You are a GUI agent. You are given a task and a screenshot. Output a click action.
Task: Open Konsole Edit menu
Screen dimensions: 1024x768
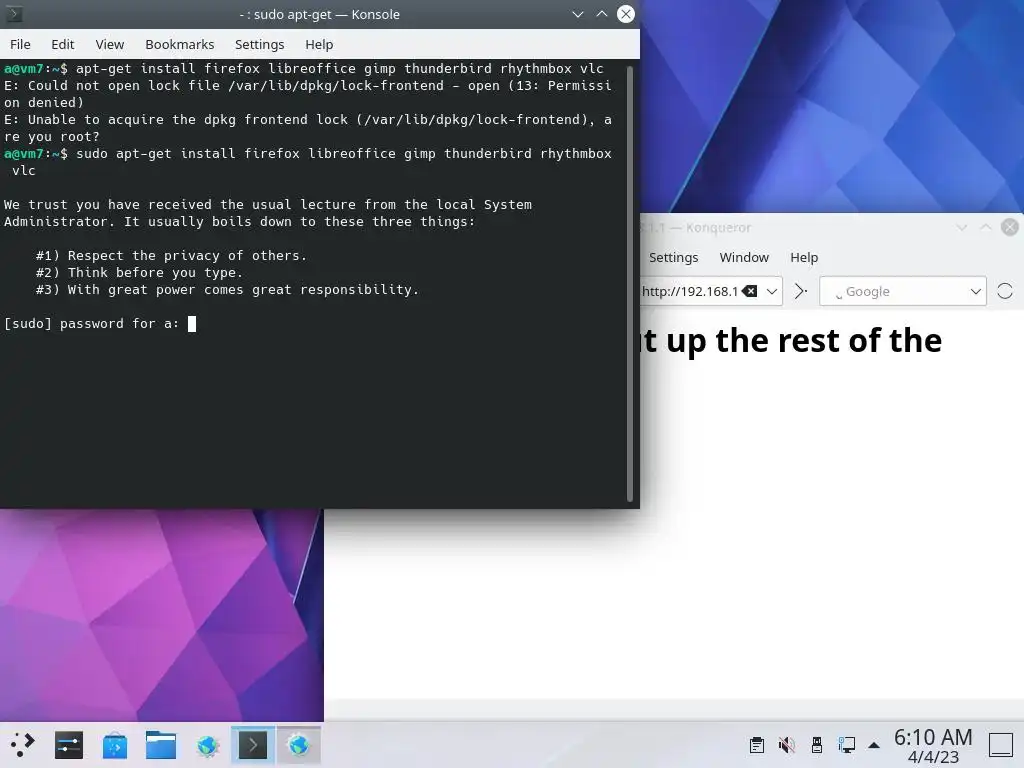(63, 44)
